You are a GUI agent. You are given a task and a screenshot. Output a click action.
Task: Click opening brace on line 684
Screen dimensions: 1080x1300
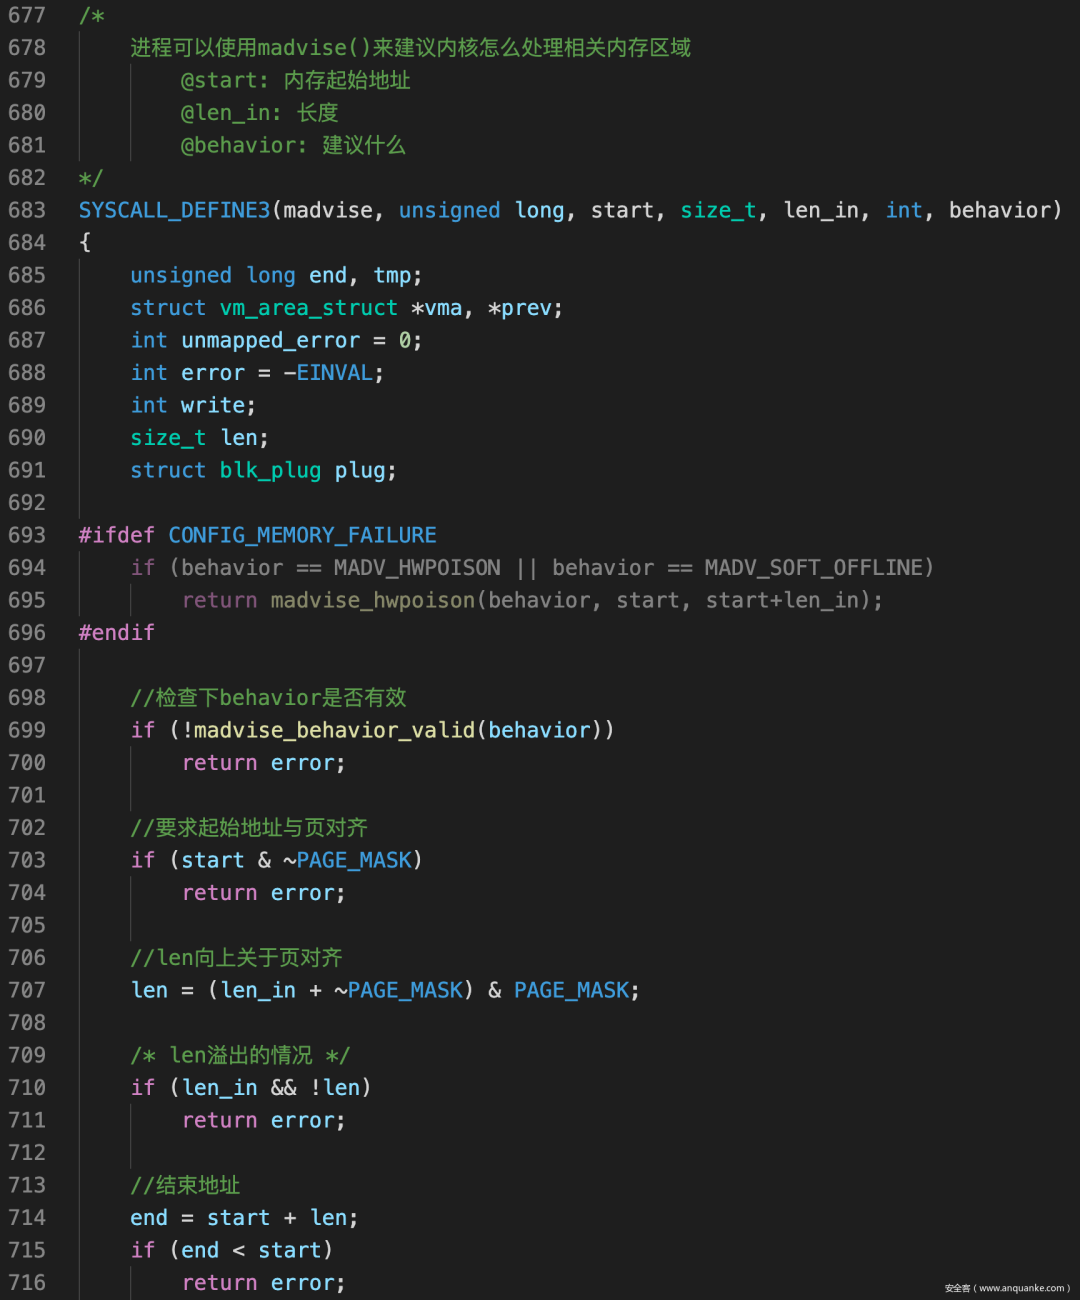pyautogui.click(x=85, y=242)
